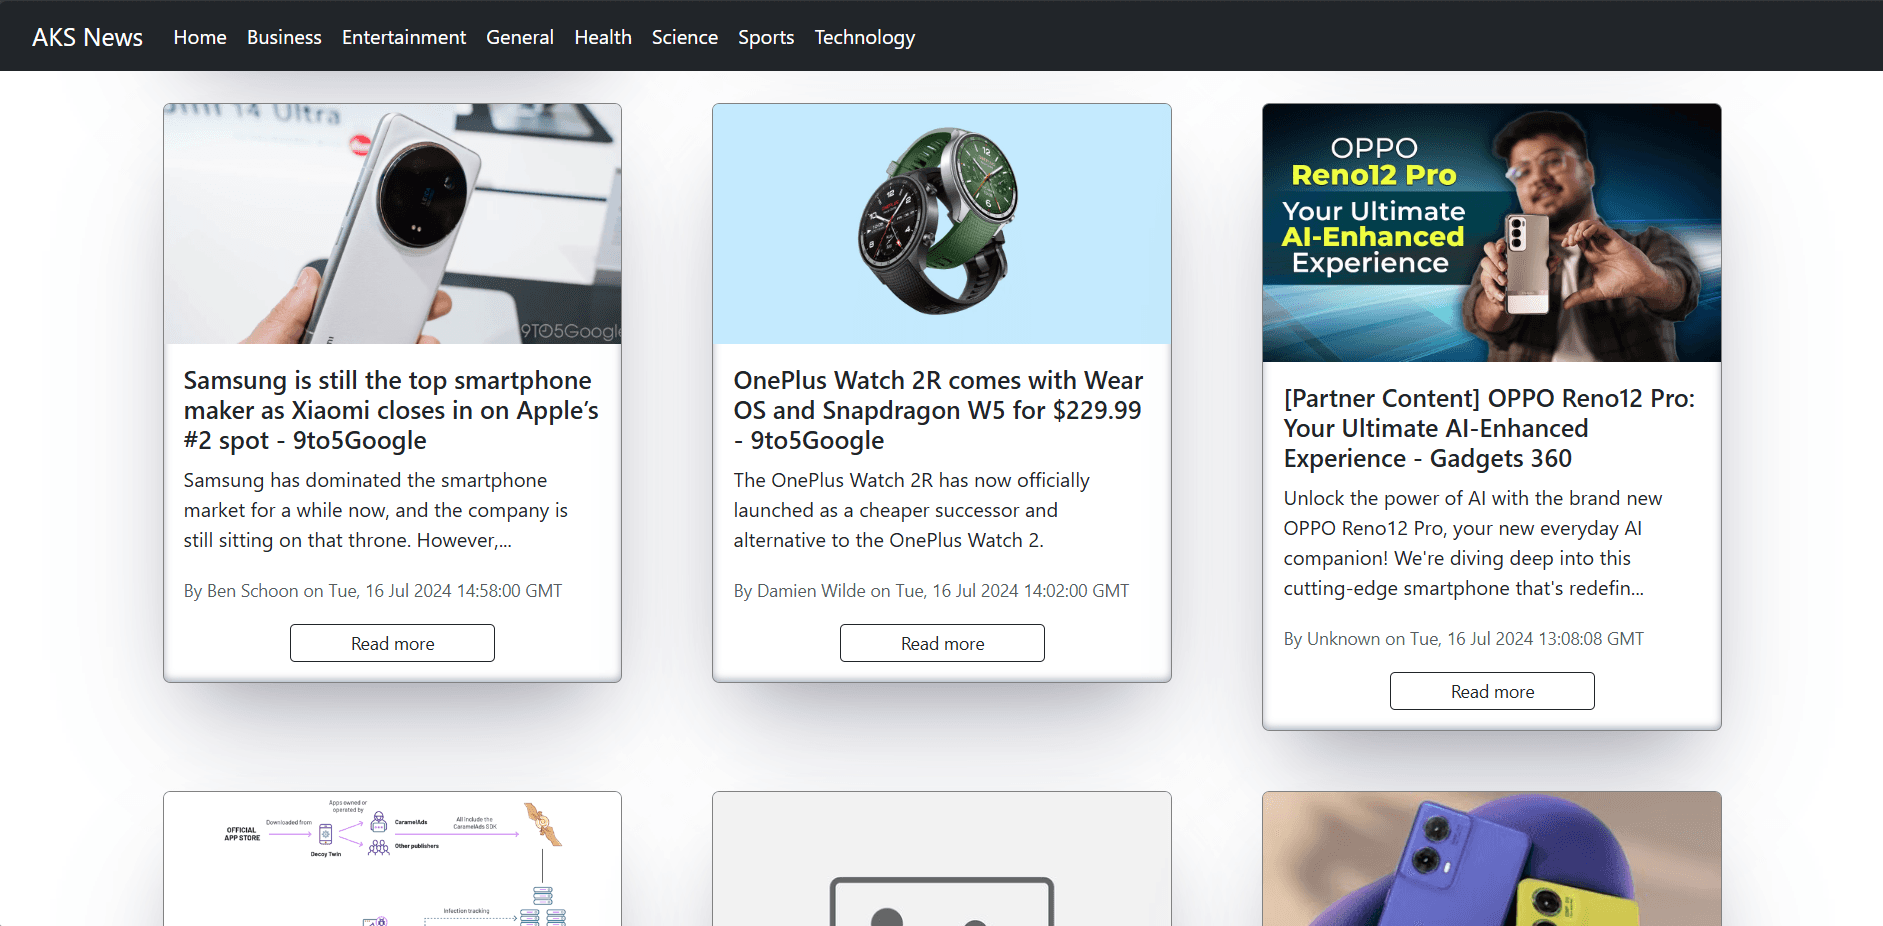Click the OnePlus Watch 2R headline
Screen dimensions: 1883x926
click(x=940, y=410)
